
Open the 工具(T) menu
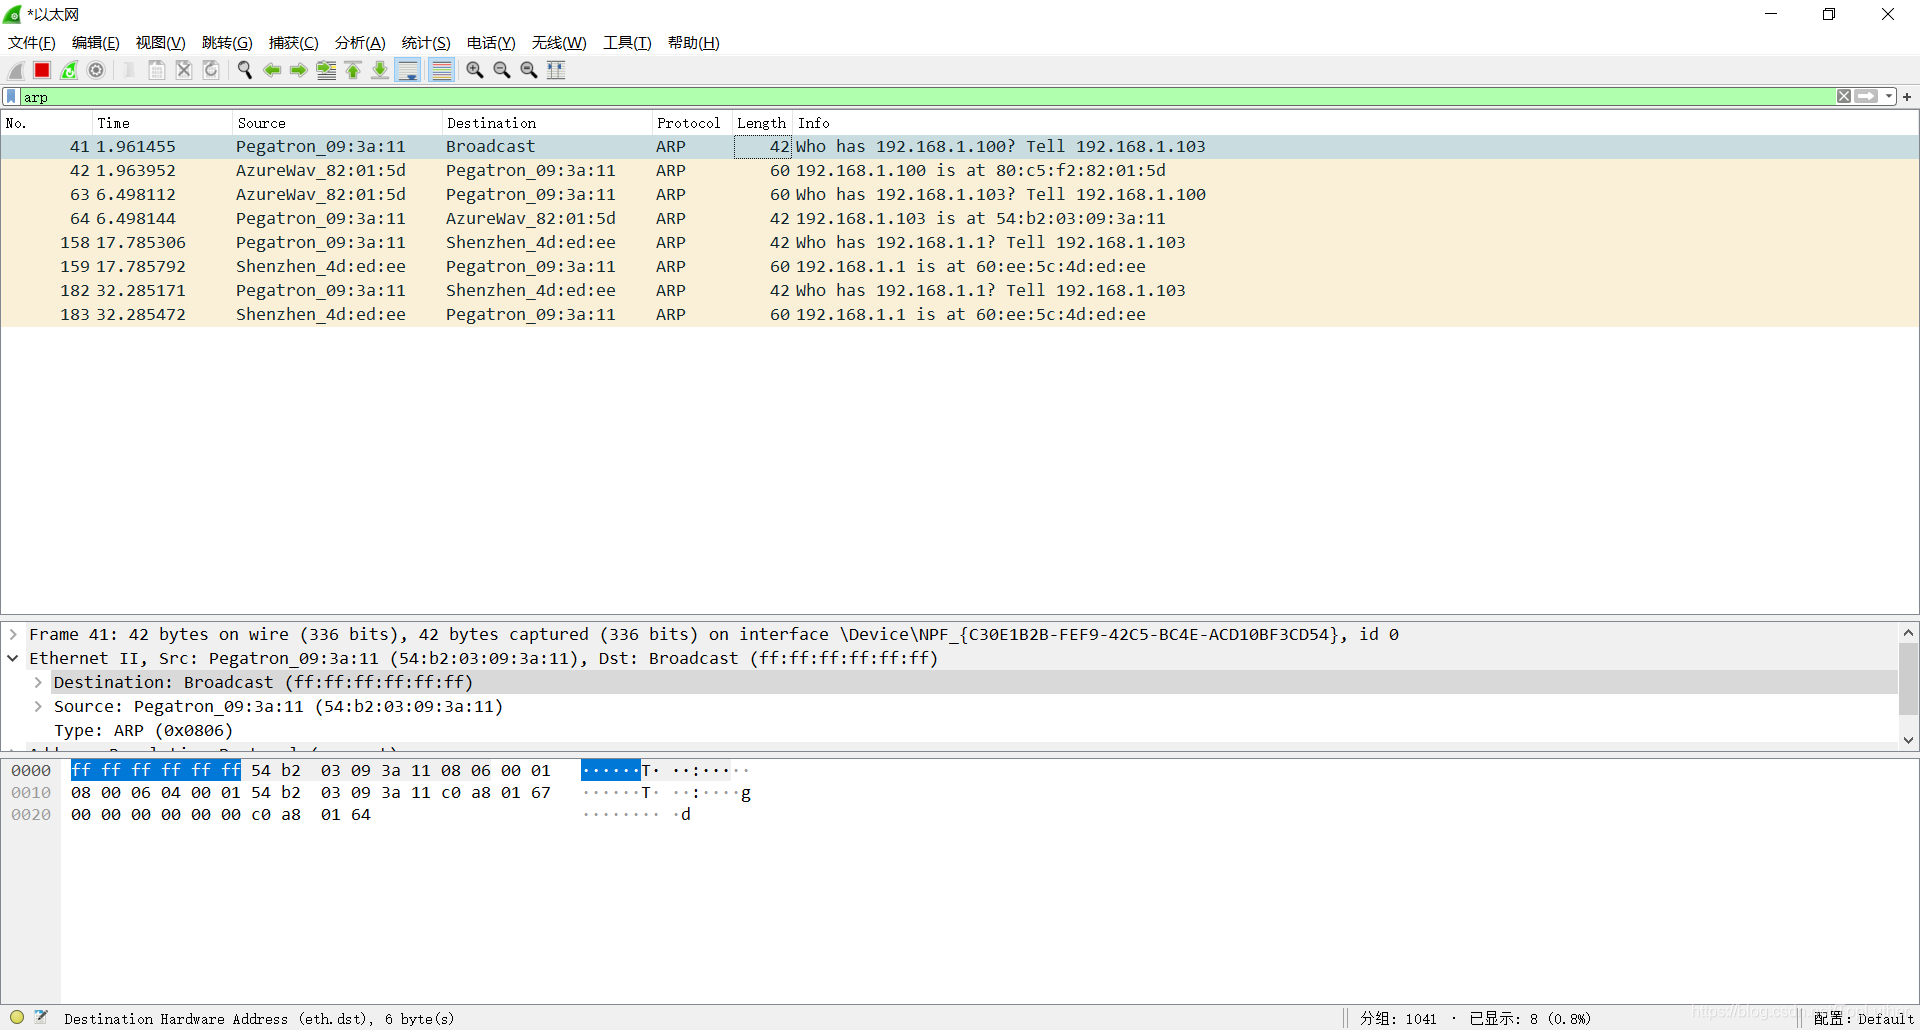[627, 43]
